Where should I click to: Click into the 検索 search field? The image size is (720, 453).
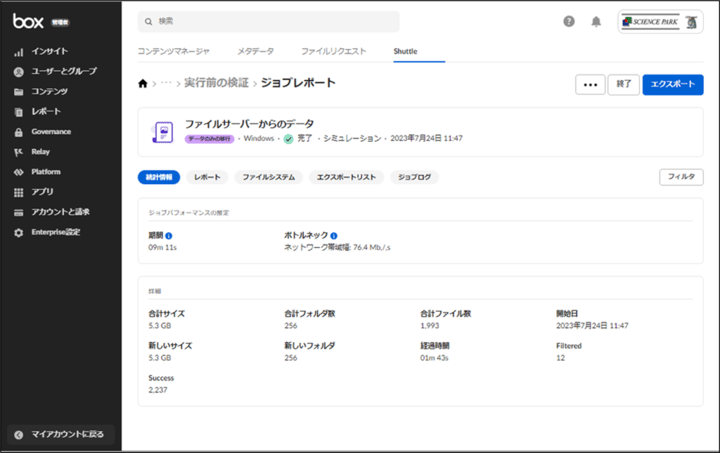(x=270, y=21)
